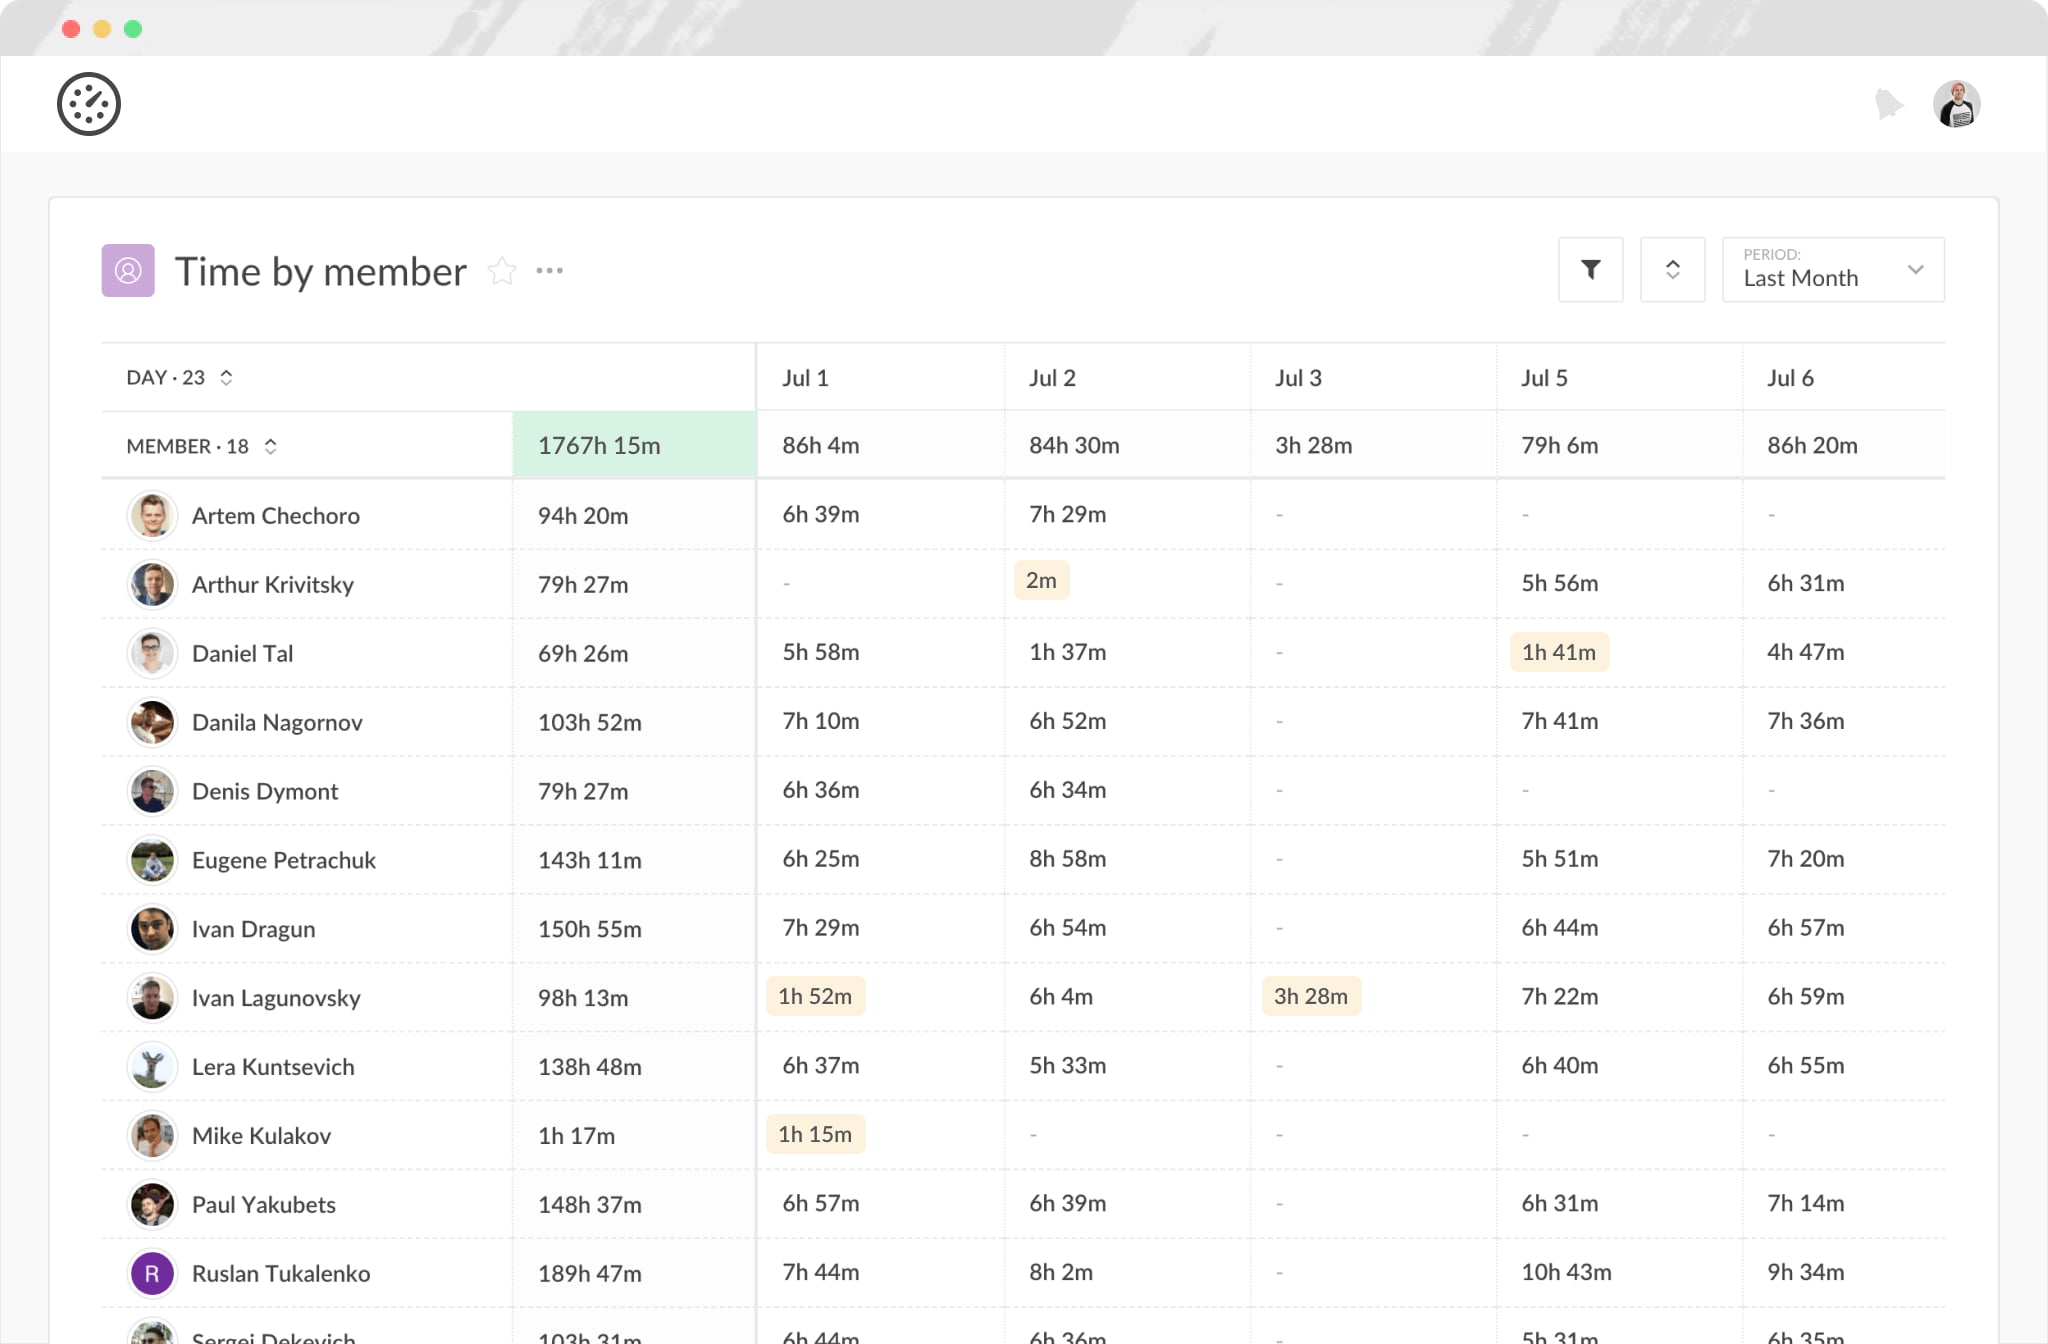
Task: Open the user profile avatar menu
Action: tap(1956, 104)
